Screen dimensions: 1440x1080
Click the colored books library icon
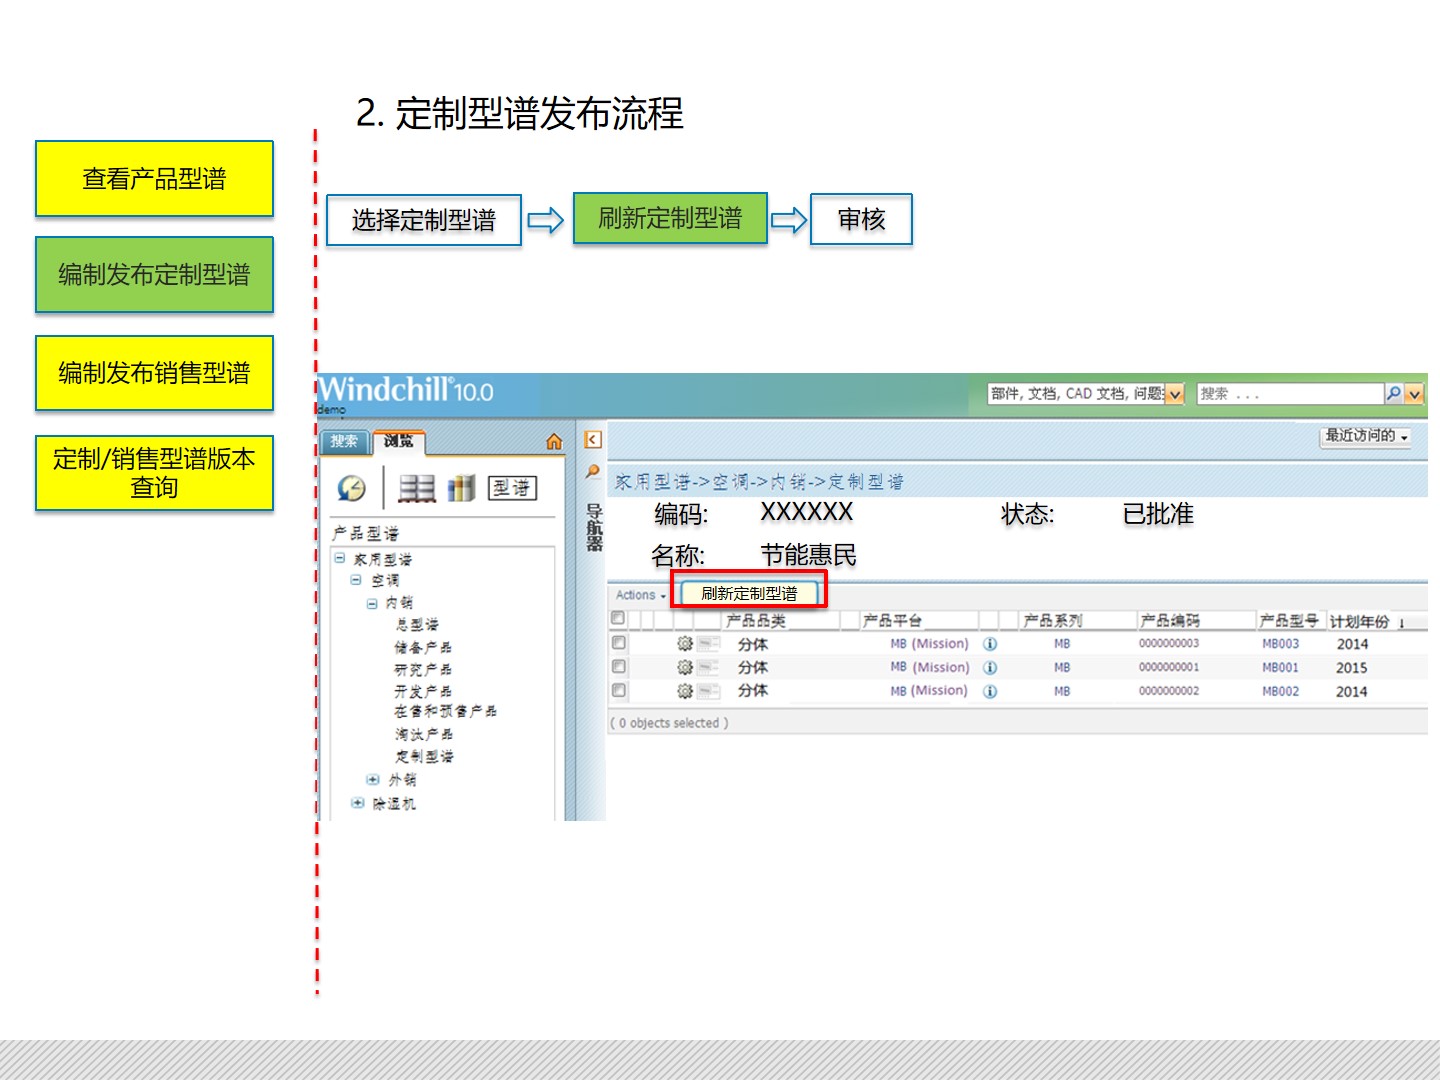click(x=461, y=488)
